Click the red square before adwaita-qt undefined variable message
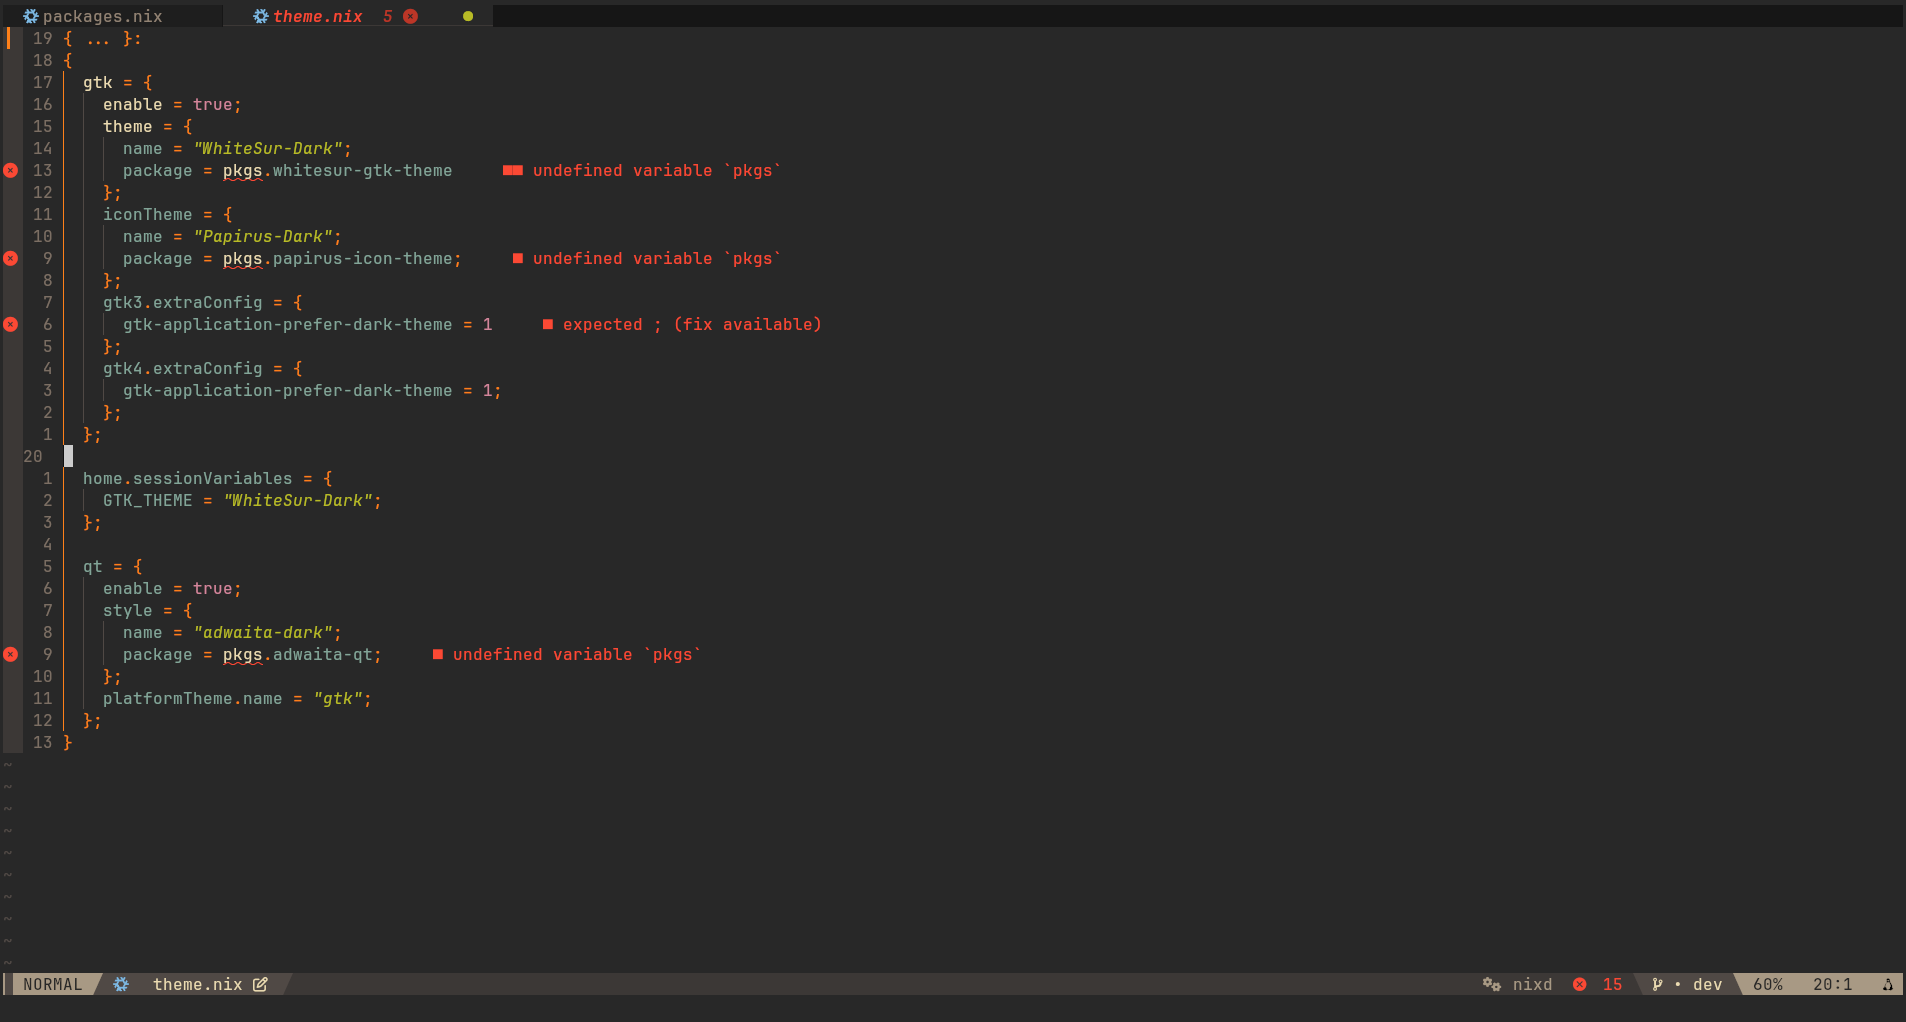 point(438,654)
